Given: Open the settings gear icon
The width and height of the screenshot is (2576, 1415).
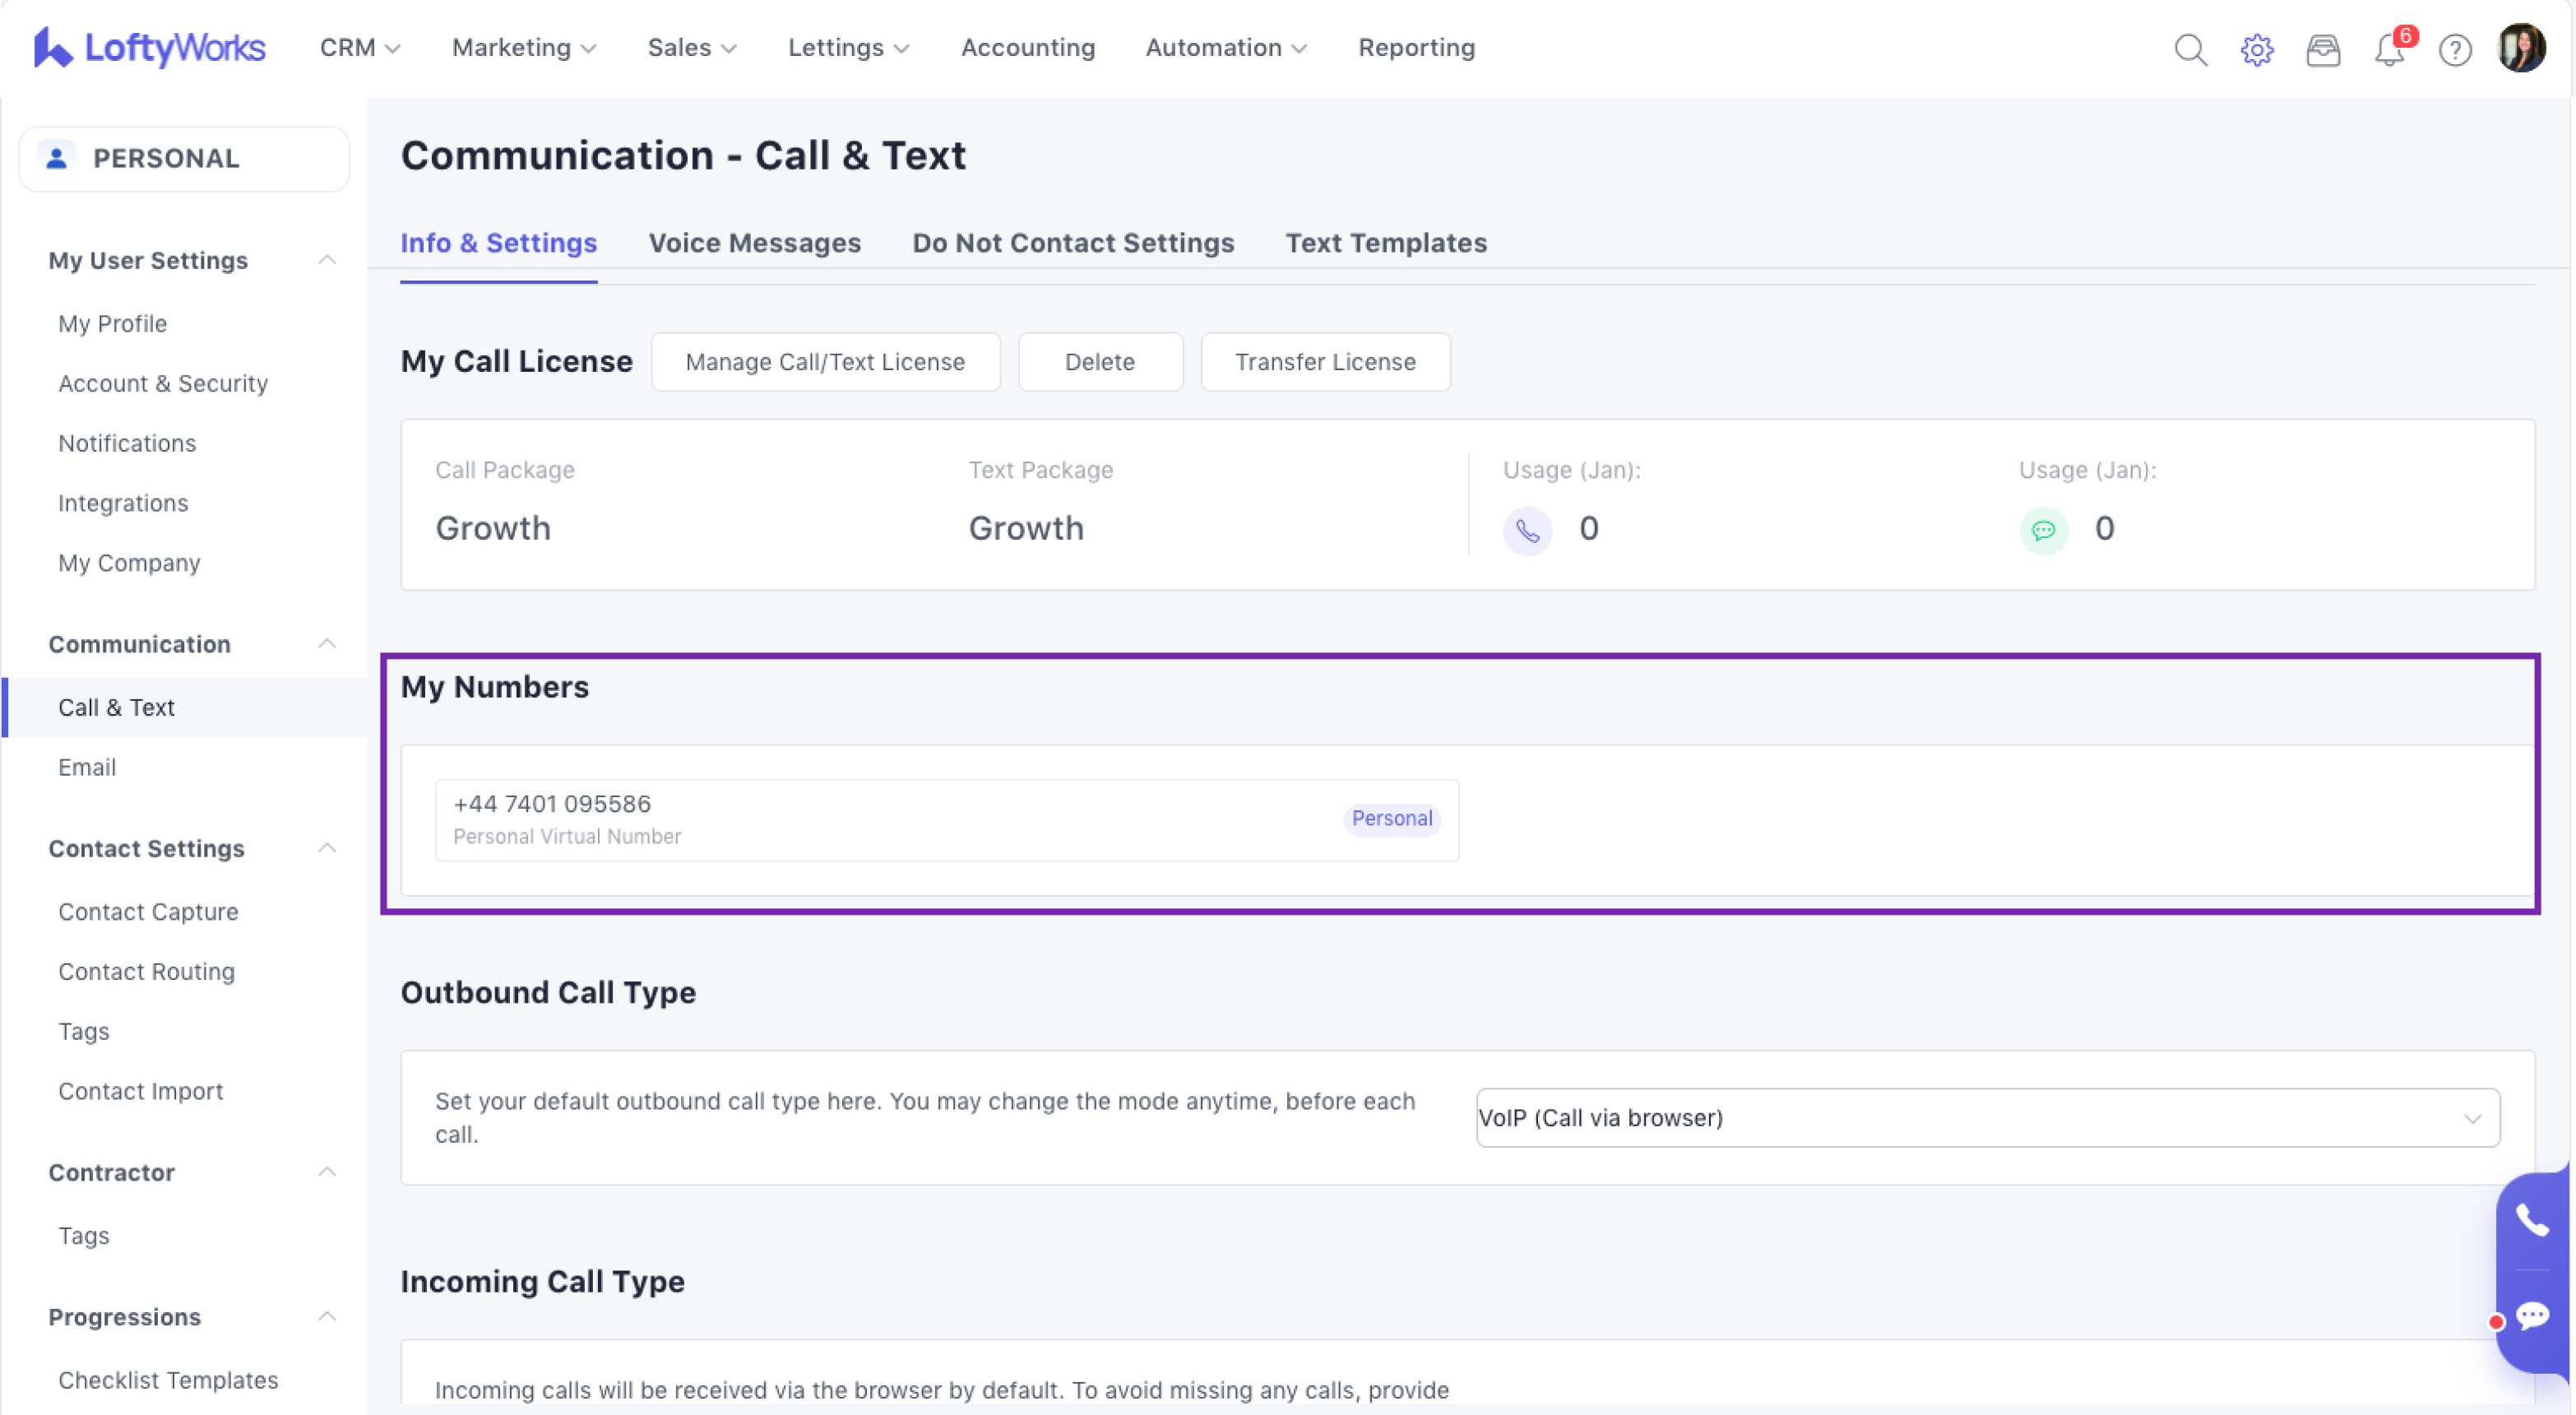Looking at the screenshot, I should tap(2256, 49).
